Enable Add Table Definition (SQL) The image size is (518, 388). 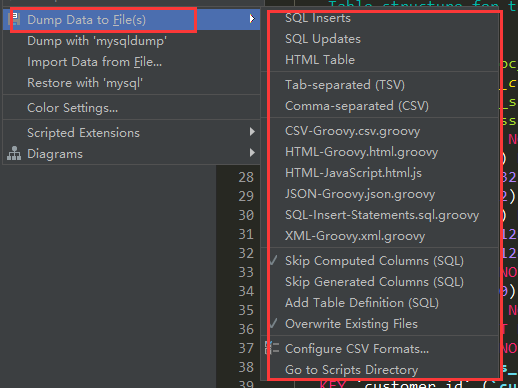(362, 303)
